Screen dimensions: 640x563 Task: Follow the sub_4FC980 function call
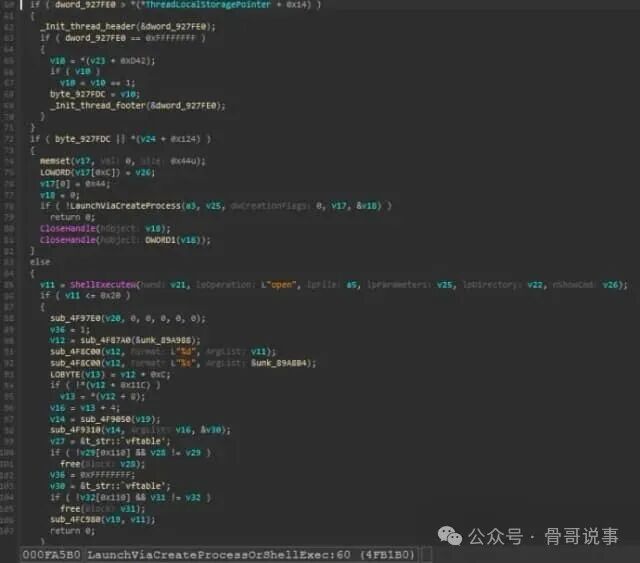pos(76,520)
